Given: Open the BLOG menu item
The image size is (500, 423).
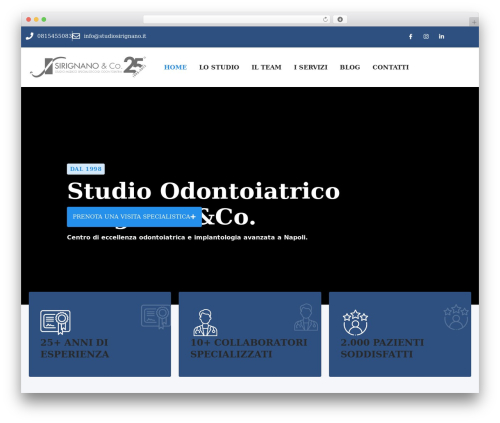Looking at the screenshot, I should (350, 67).
